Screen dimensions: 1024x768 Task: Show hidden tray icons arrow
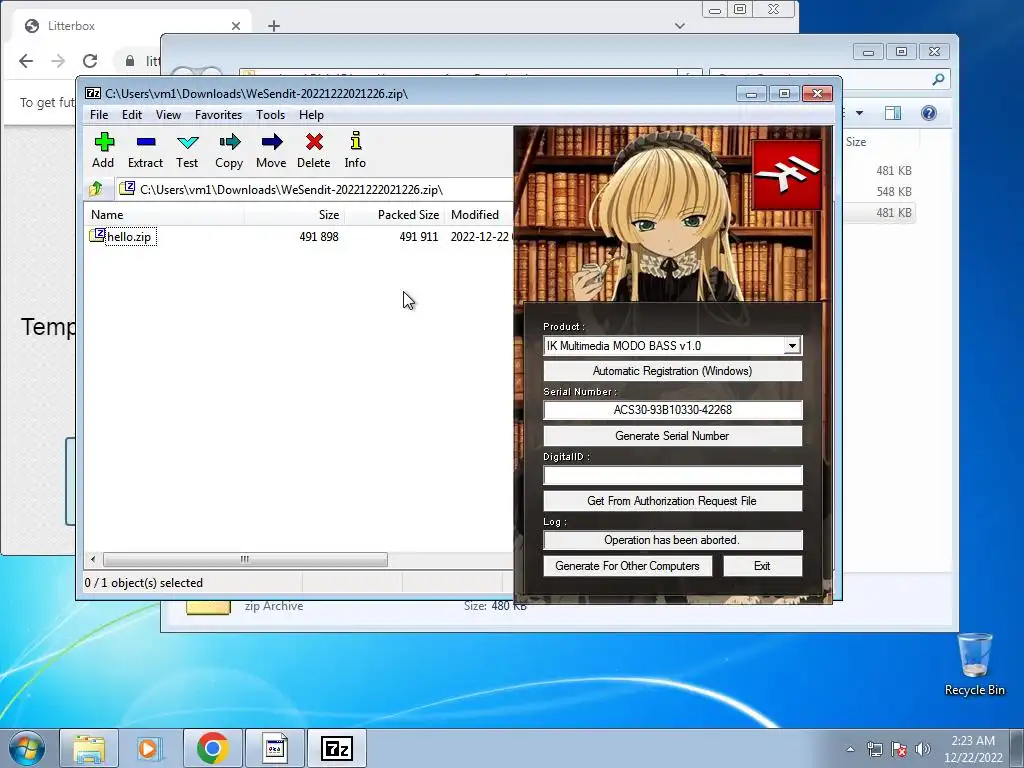point(850,749)
